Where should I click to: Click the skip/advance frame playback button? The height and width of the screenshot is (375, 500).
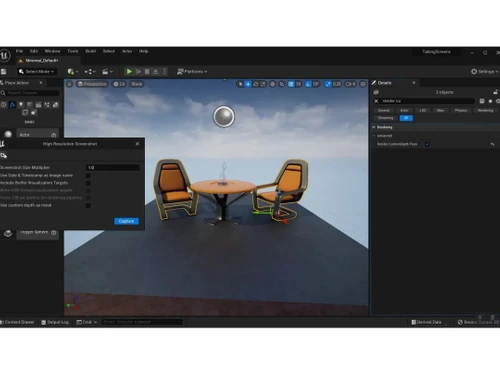[138, 72]
